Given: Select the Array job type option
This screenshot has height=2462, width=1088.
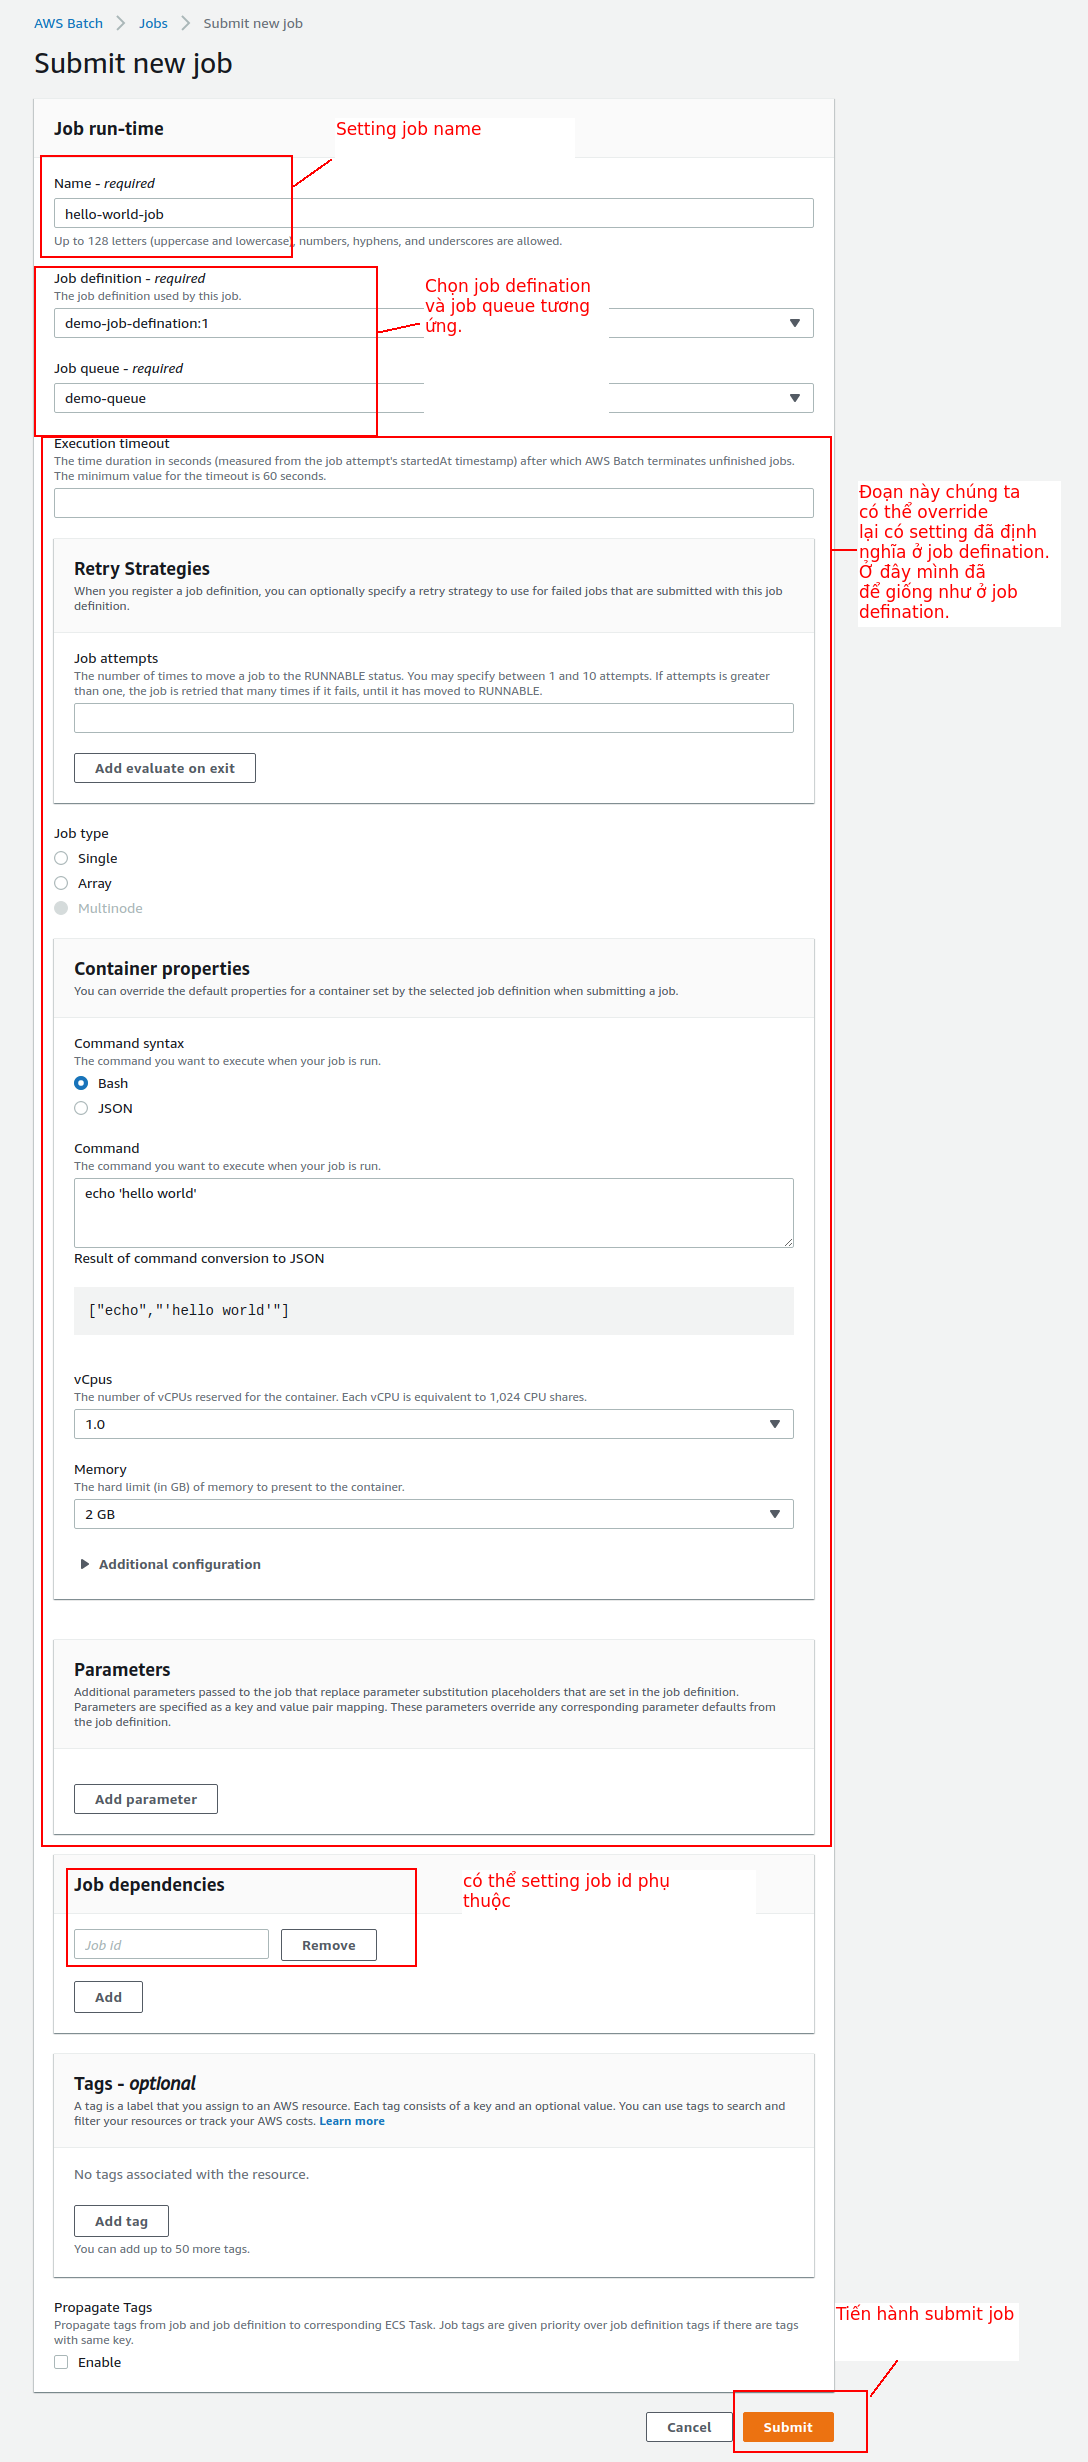Looking at the screenshot, I should click(62, 883).
